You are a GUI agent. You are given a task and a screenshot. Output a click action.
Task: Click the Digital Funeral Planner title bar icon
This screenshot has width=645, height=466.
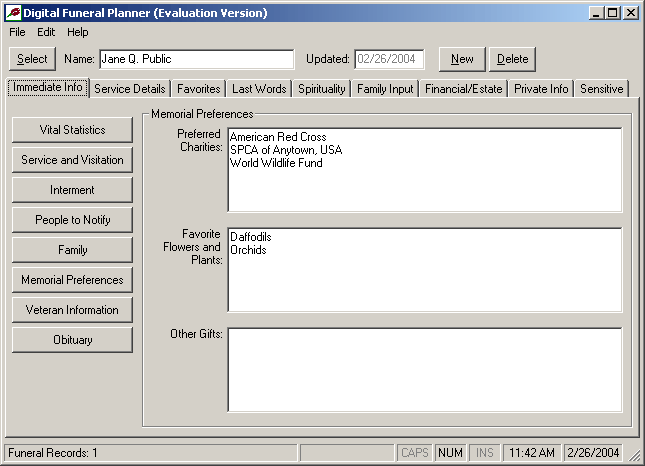pyautogui.click(x=14, y=13)
